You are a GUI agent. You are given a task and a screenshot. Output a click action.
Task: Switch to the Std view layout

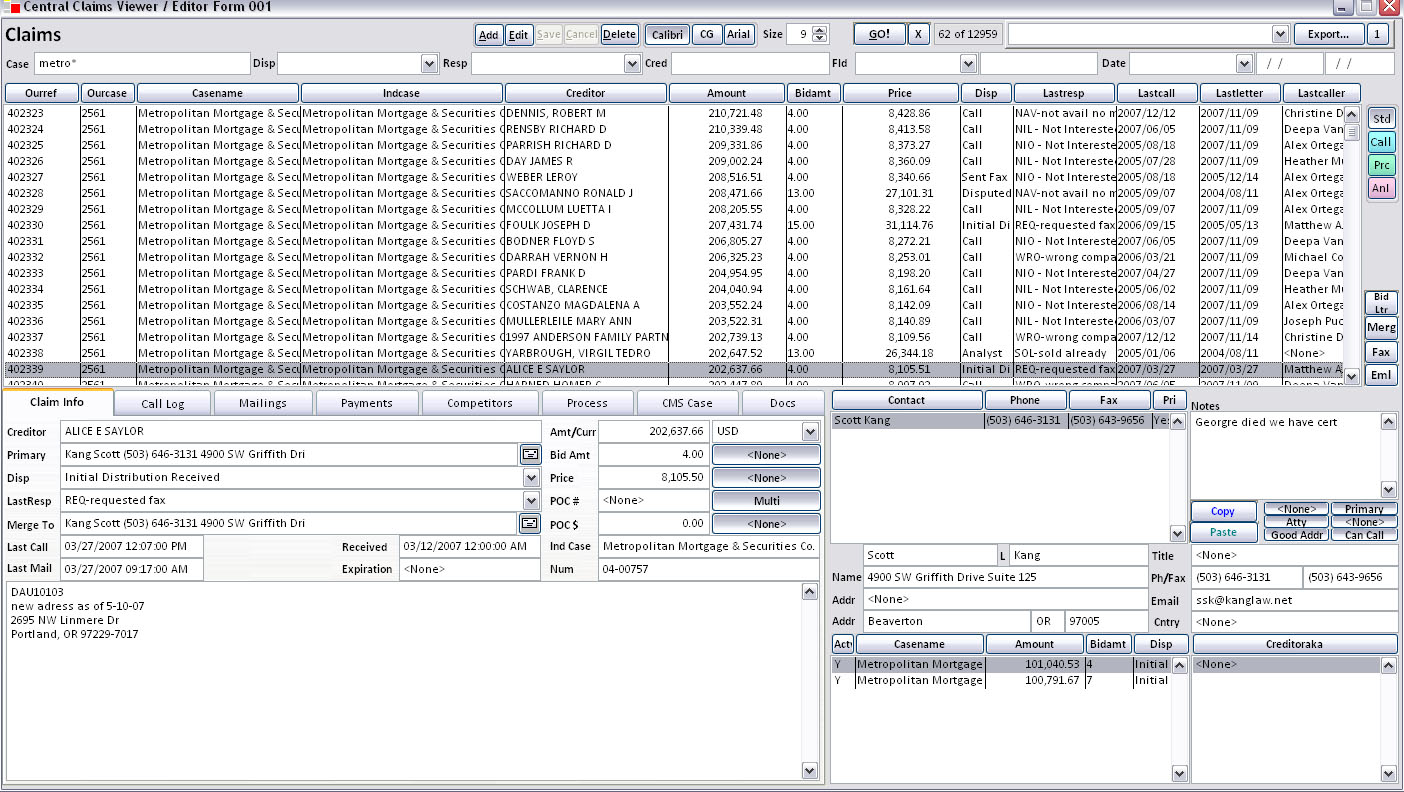coord(1381,119)
